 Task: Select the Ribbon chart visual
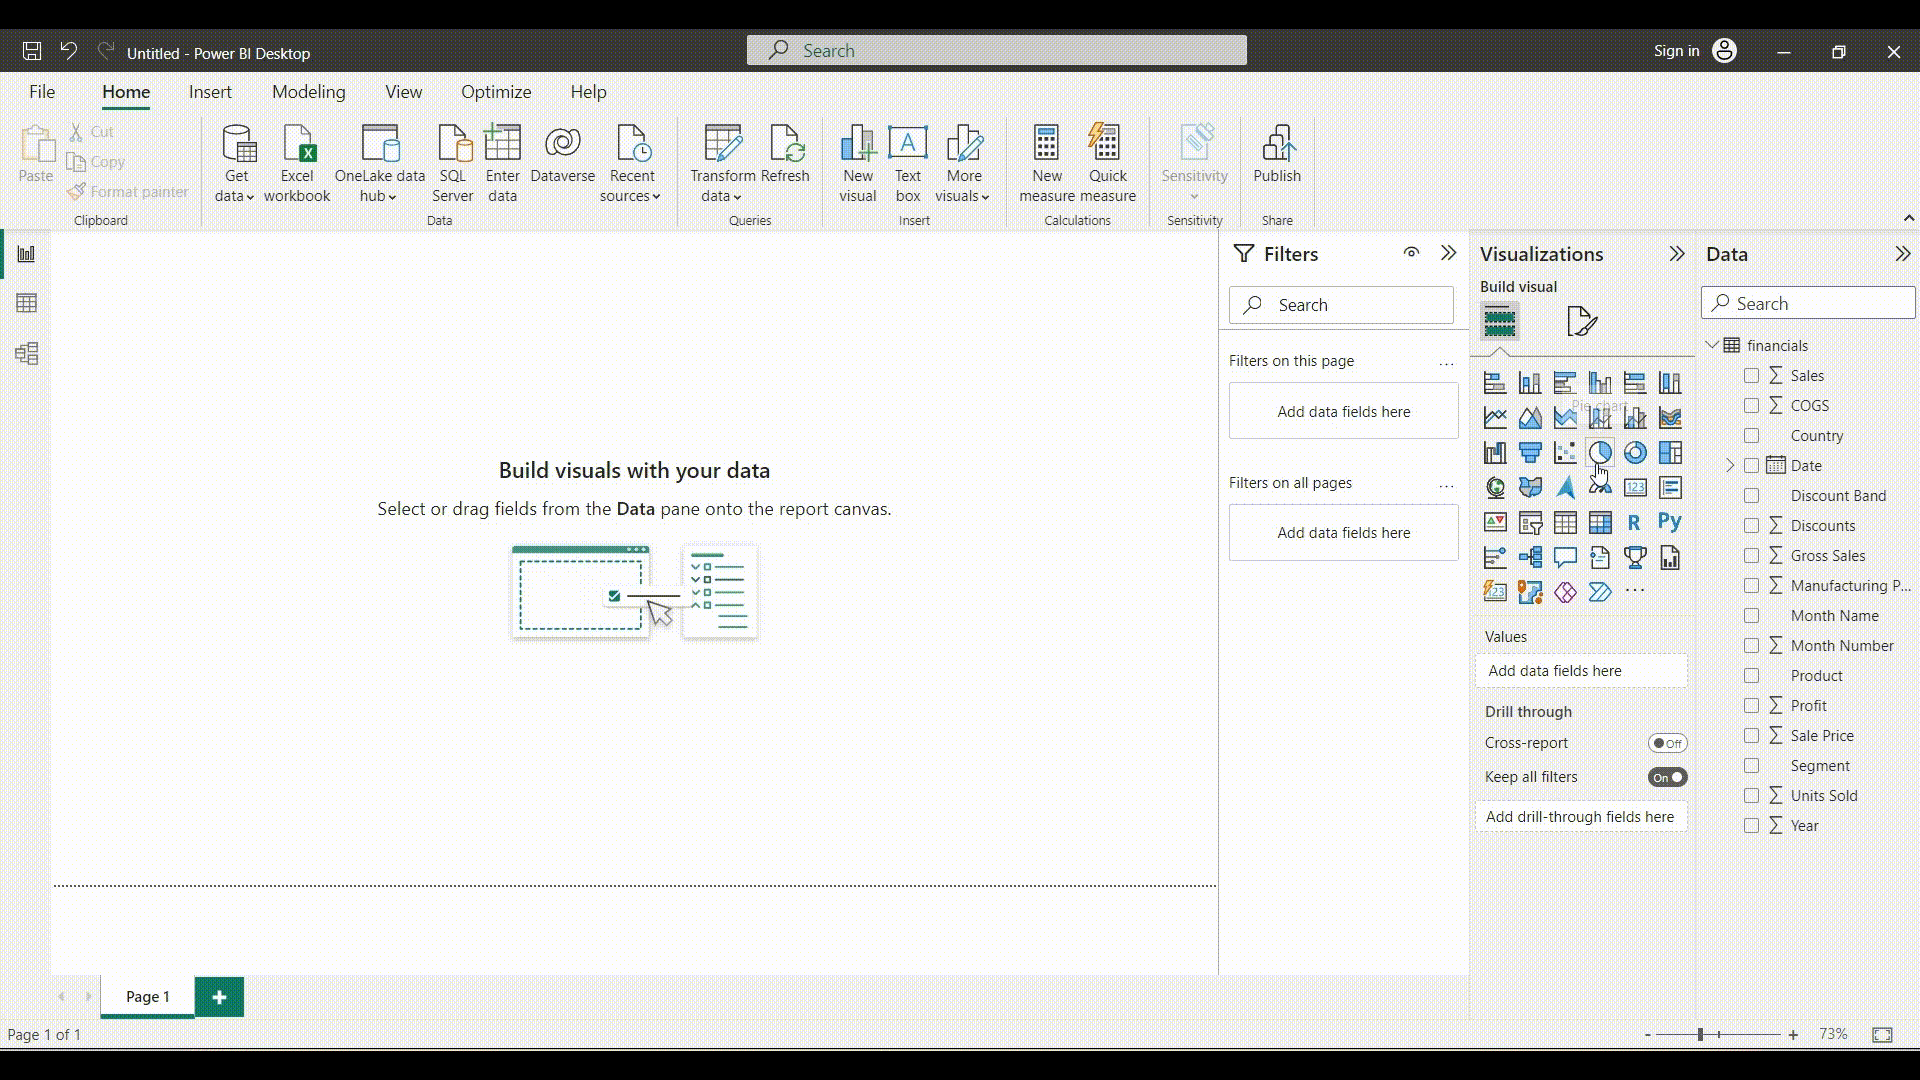pos(1670,418)
